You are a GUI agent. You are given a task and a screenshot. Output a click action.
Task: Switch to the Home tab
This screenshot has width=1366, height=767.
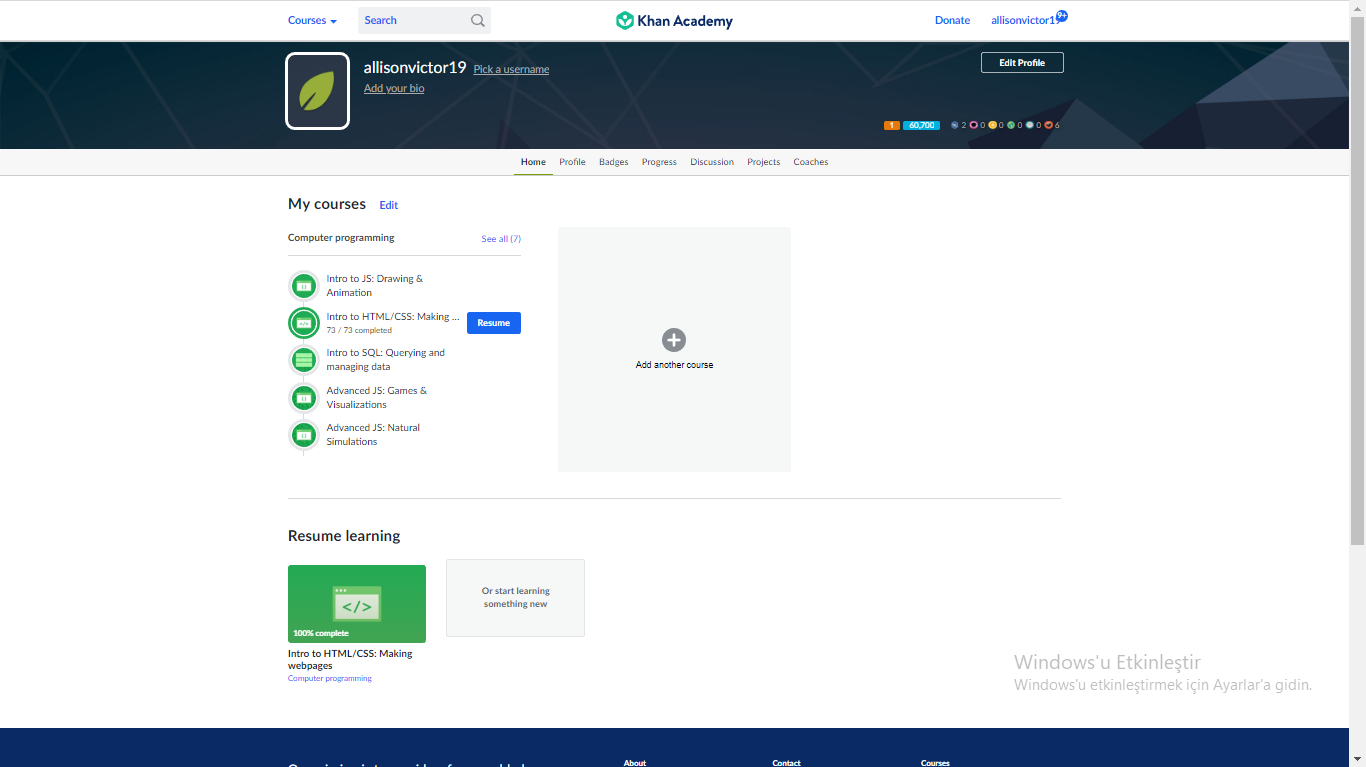(533, 162)
